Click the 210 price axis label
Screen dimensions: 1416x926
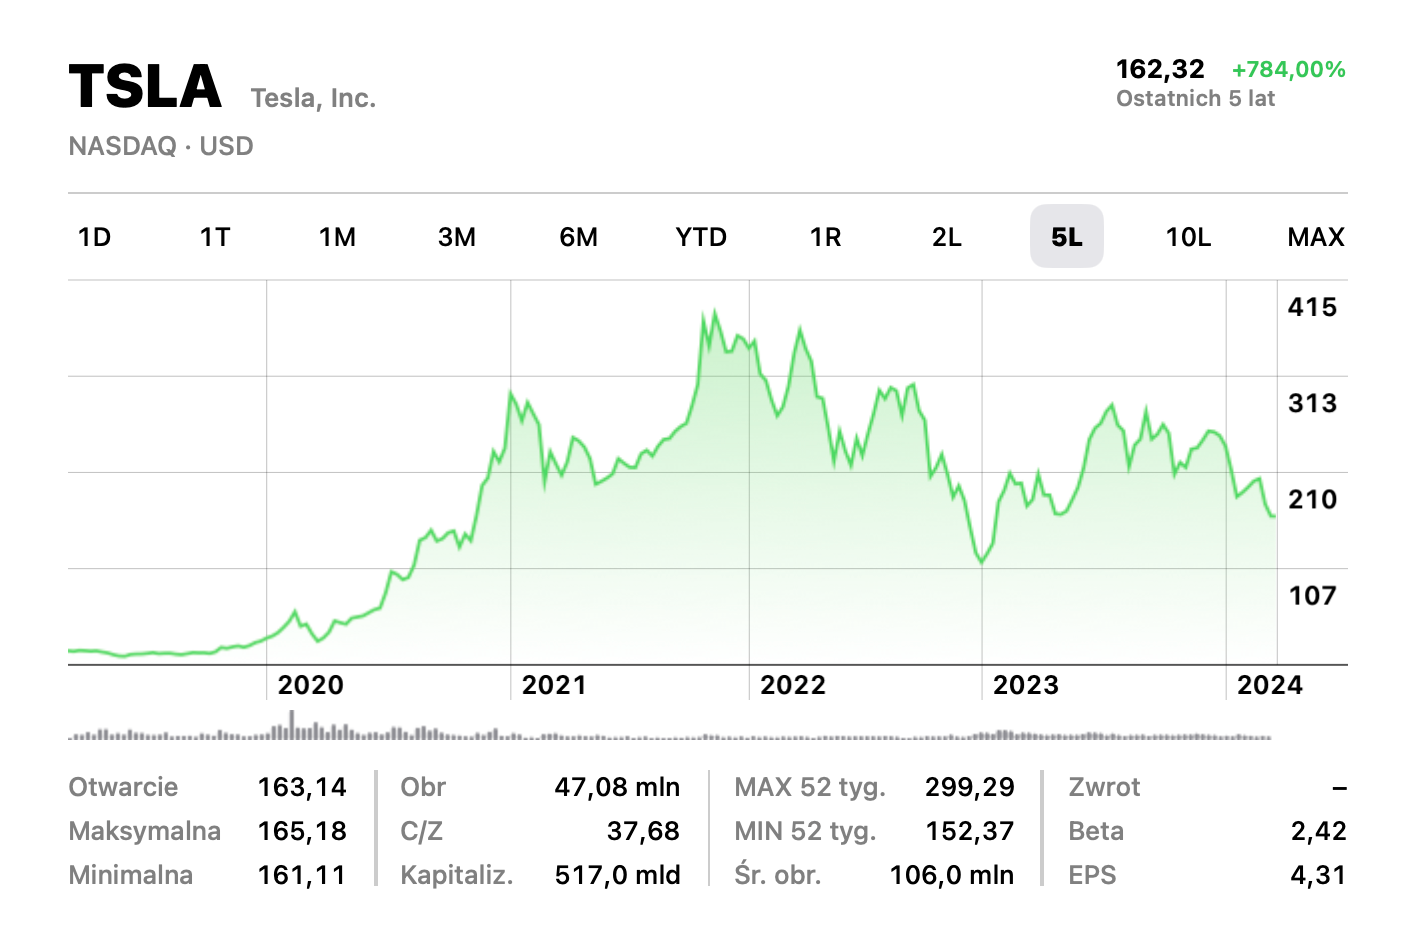tap(1313, 499)
